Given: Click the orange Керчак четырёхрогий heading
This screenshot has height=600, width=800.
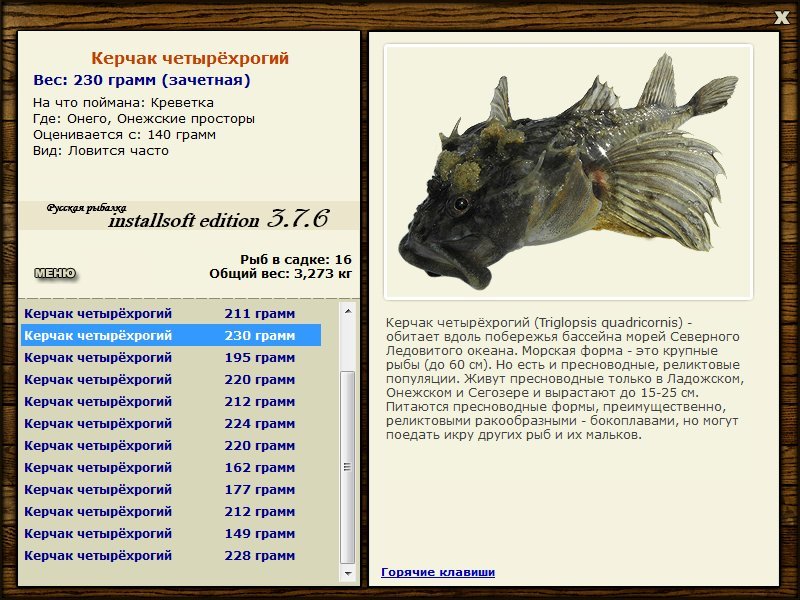Looking at the screenshot, I should coord(190,58).
